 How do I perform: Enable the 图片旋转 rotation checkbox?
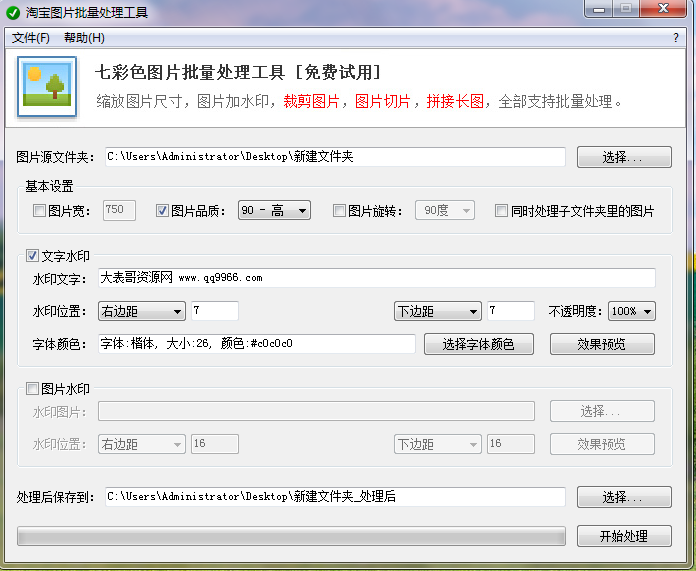point(339,211)
